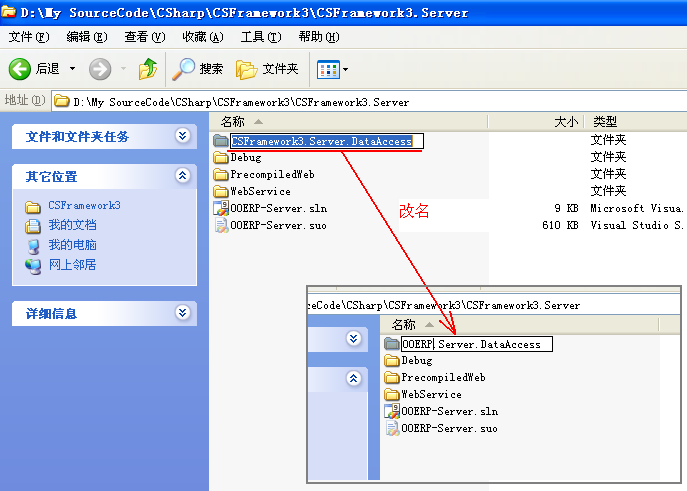Open the Search (搜索) toolbar button

[x=198, y=69]
